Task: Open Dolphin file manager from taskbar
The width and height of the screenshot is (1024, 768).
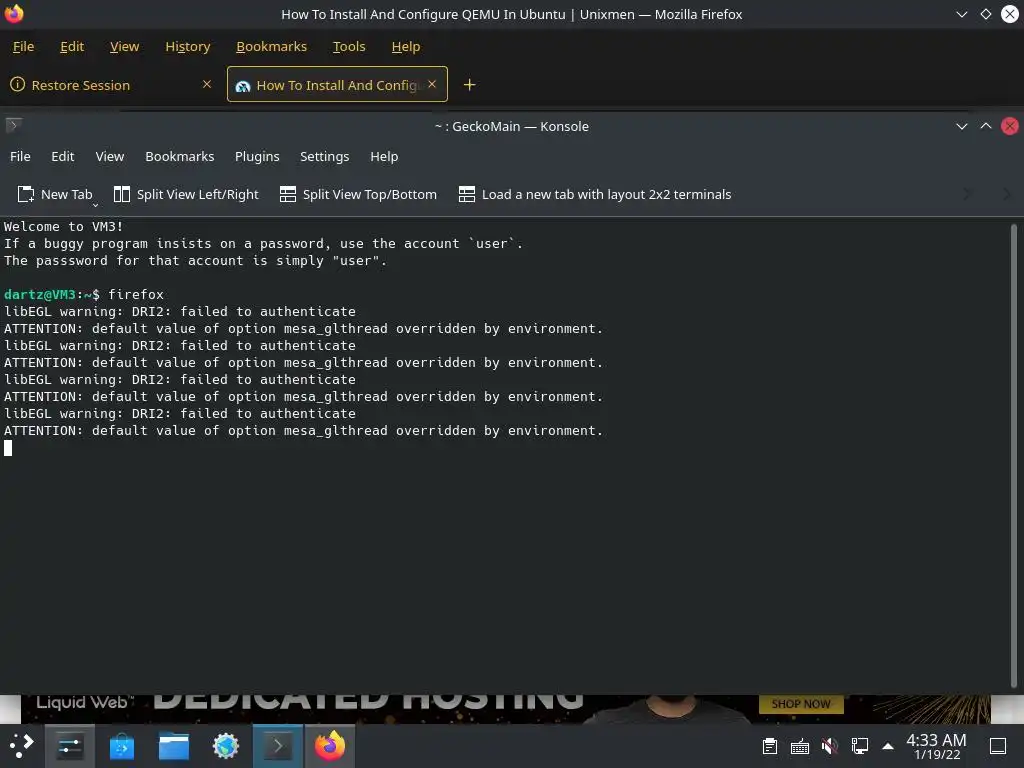Action: pyautogui.click(x=174, y=746)
